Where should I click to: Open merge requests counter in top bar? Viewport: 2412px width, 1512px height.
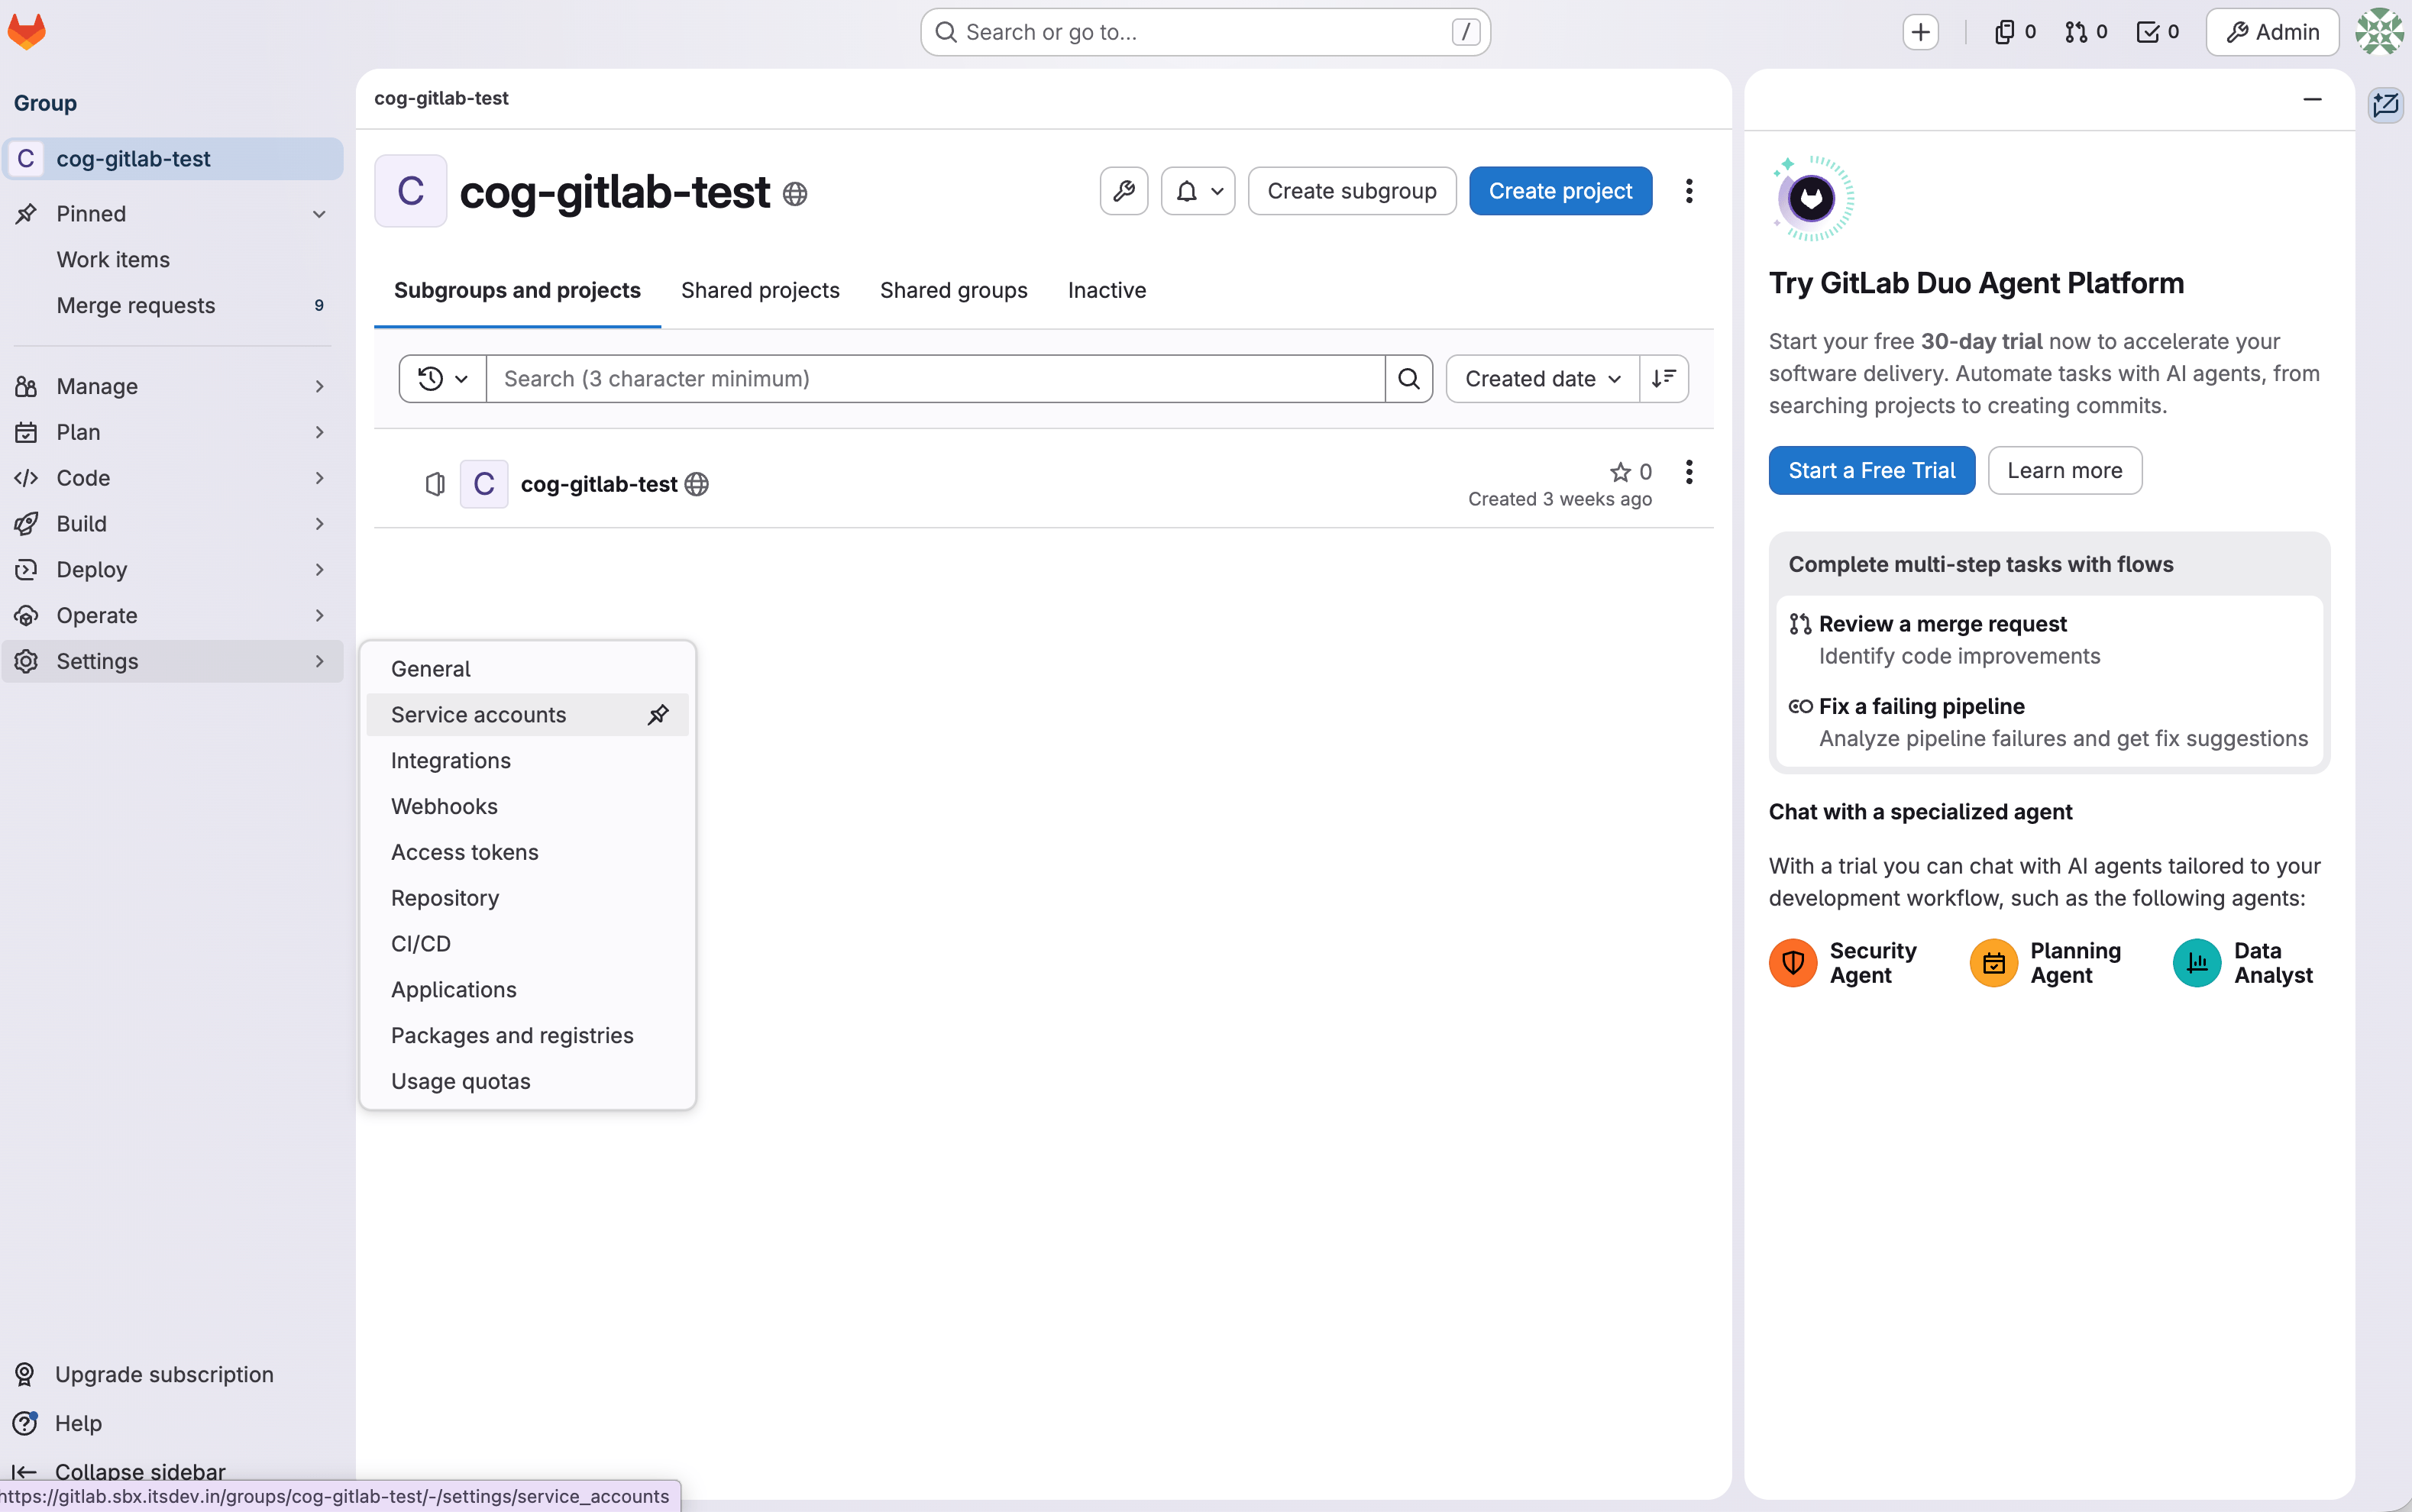(x=2086, y=32)
